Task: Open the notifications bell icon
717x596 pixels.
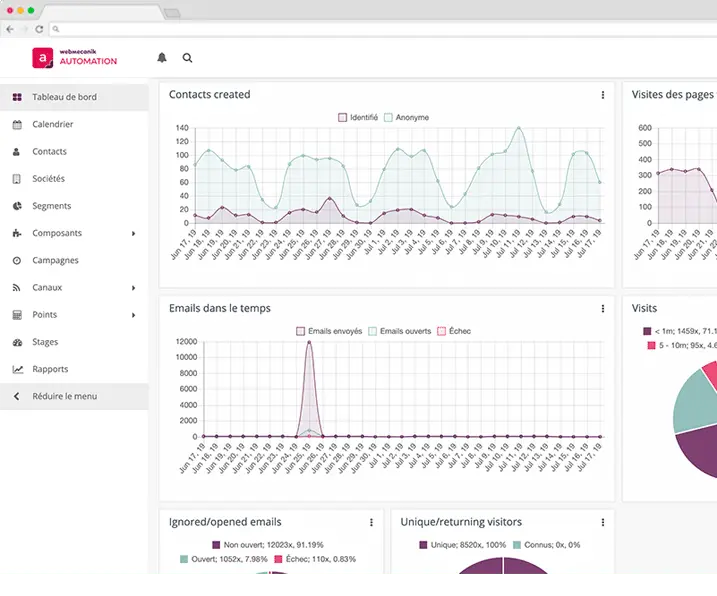Action: point(162,58)
